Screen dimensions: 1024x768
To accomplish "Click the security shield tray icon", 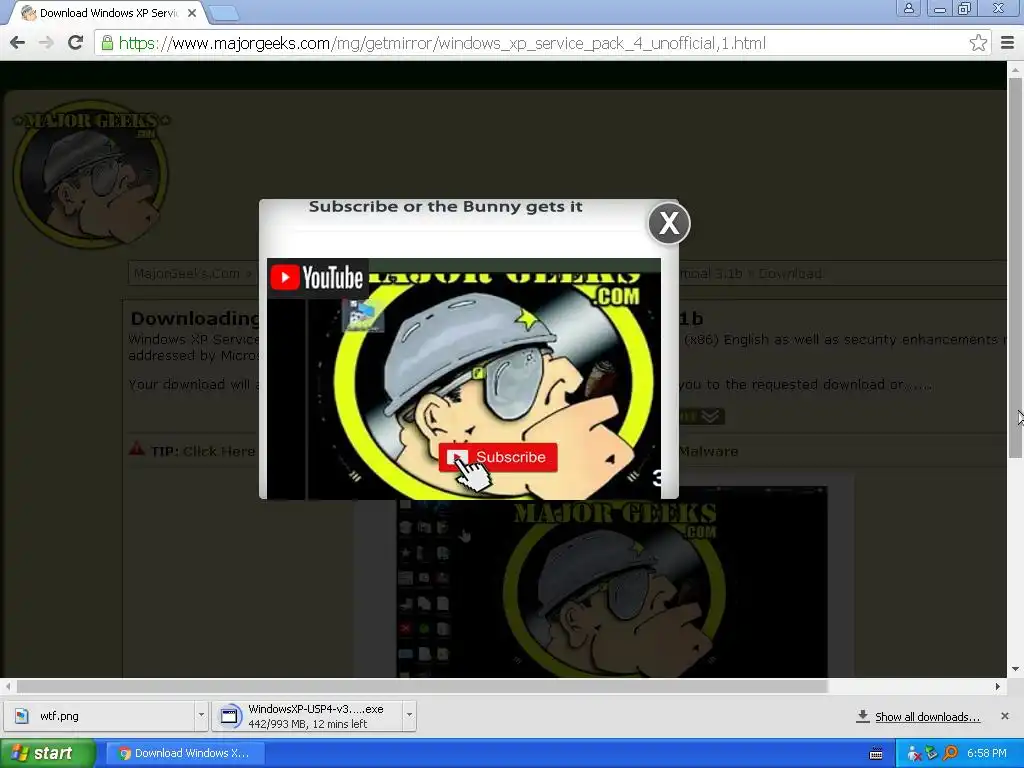I will tap(932, 753).
